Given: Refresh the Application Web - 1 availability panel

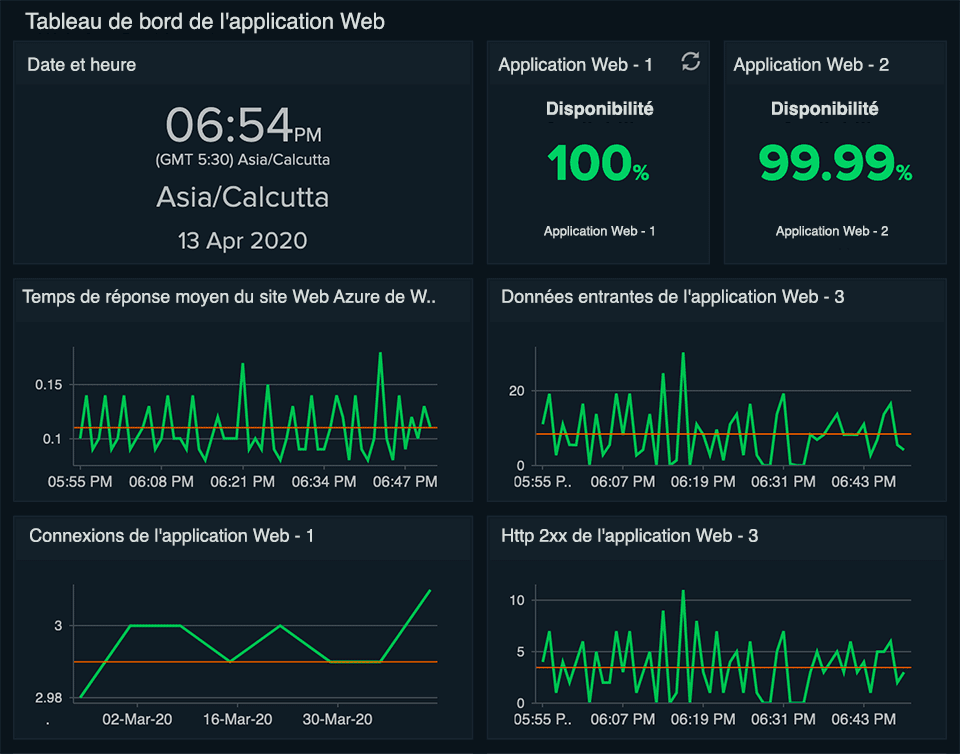Looking at the screenshot, I should [x=690, y=62].
